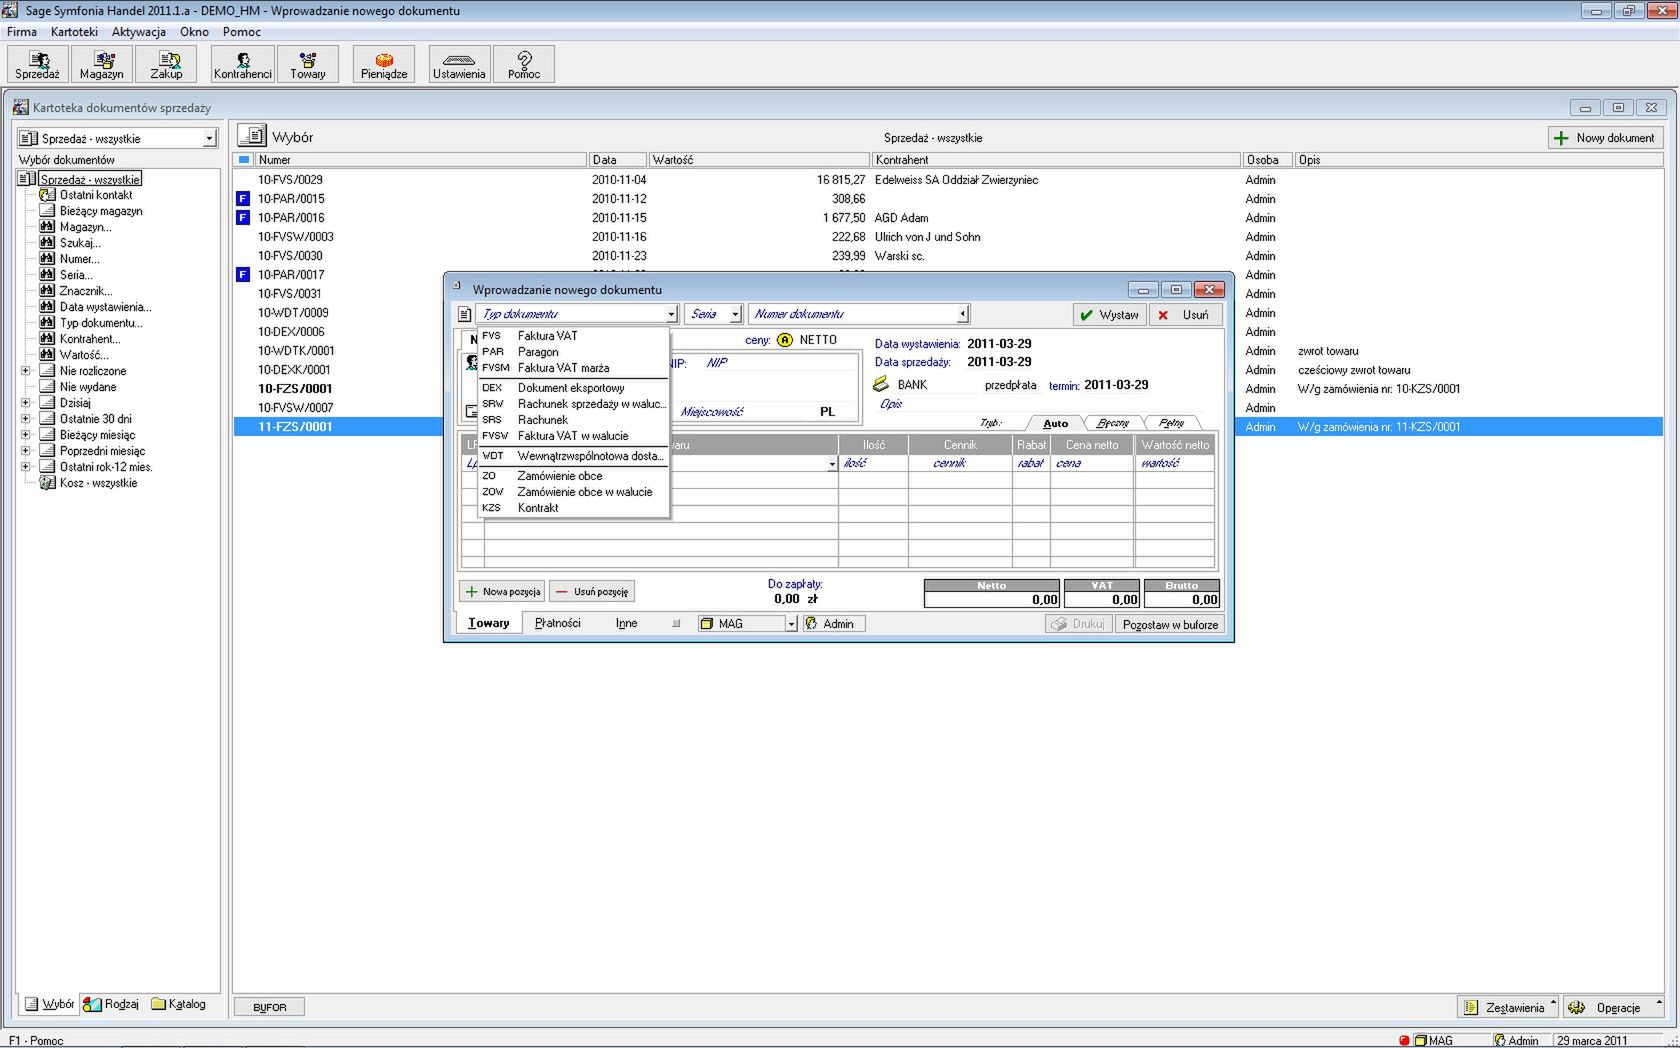Click the Wybór list icon in the document header
Viewport: 1680px width, 1048px height.
252,136
